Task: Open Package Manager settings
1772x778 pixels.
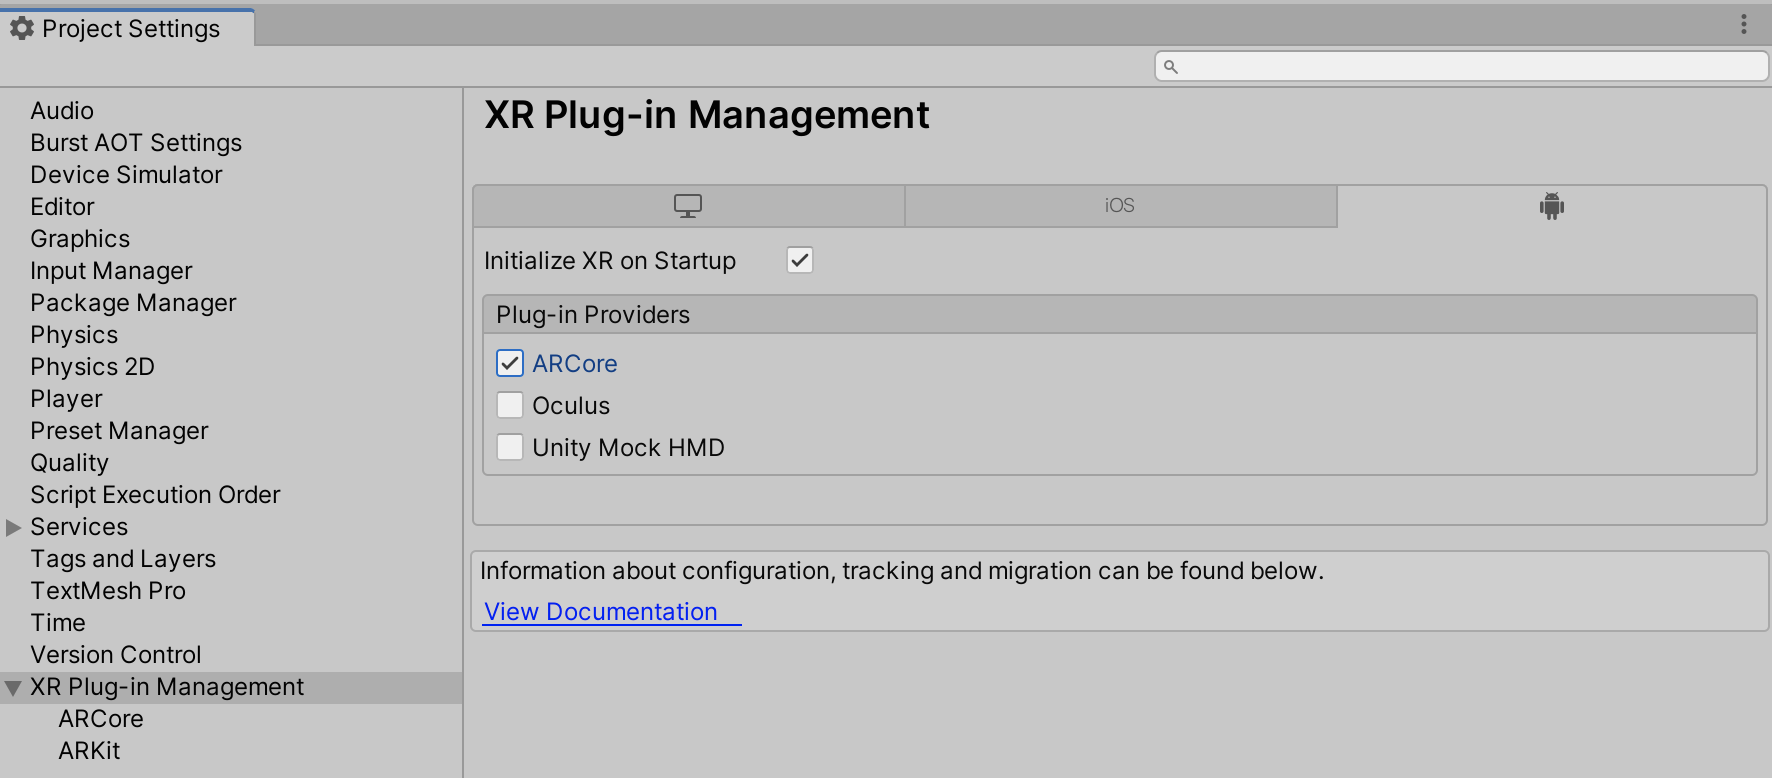Action: (133, 303)
